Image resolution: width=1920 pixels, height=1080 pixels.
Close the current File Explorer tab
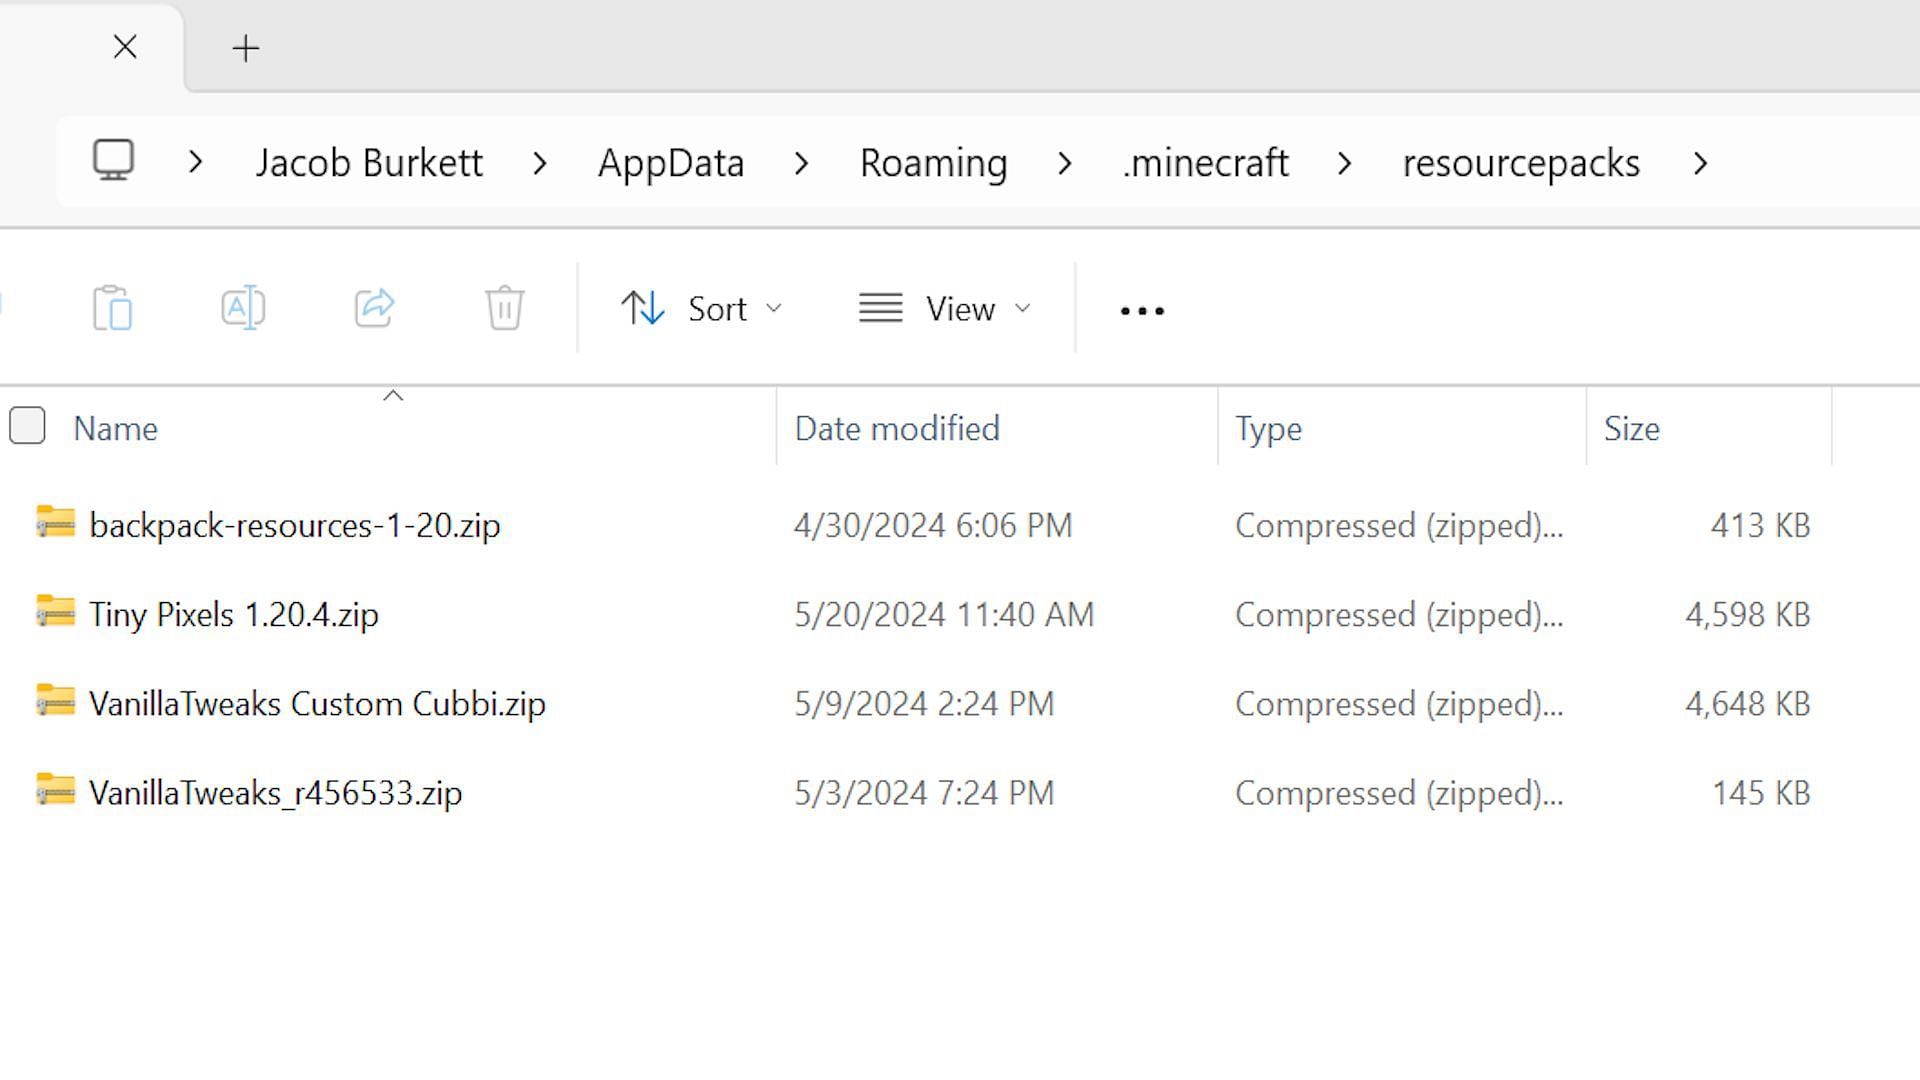click(x=125, y=47)
